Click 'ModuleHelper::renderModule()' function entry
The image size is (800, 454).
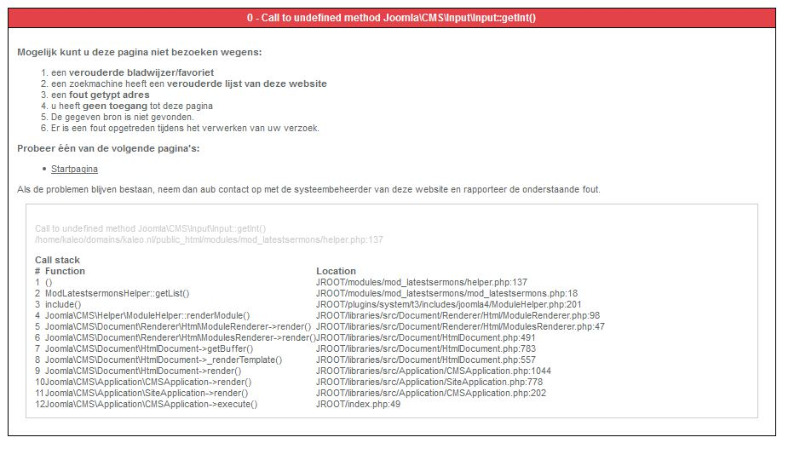(x=147, y=316)
